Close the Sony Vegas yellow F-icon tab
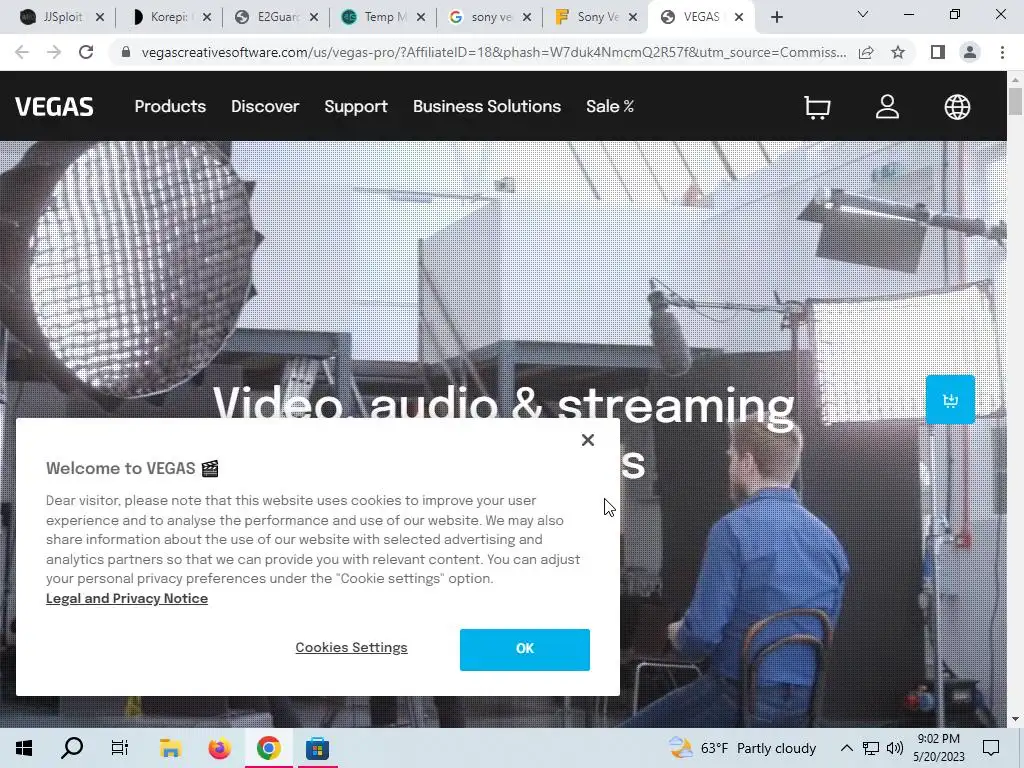 pyautogui.click(x=633, y=17)
